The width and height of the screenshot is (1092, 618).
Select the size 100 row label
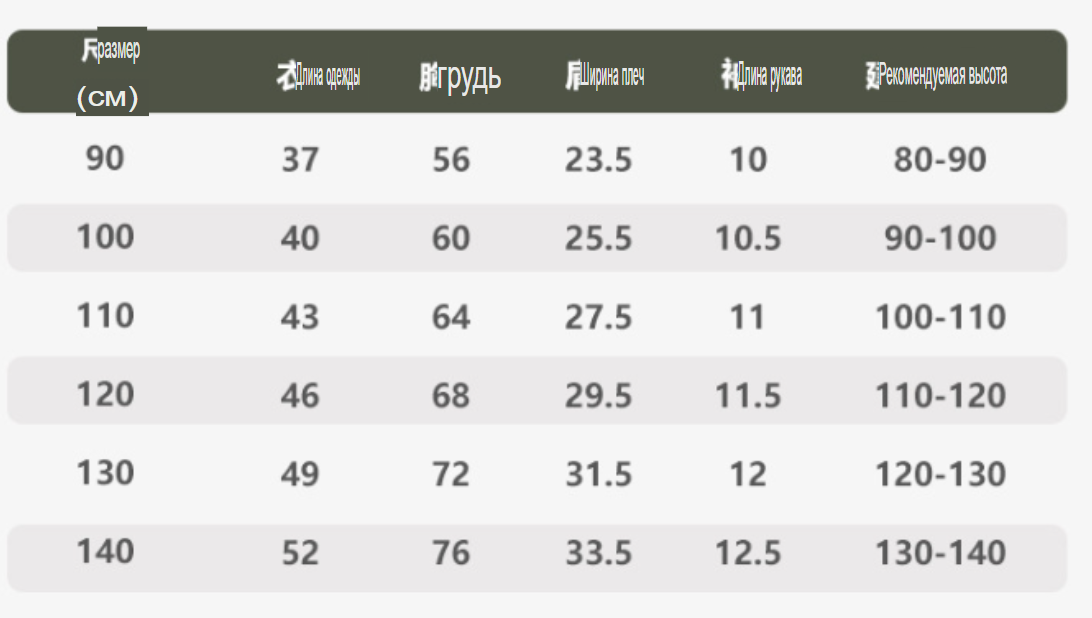coord(105,237)
